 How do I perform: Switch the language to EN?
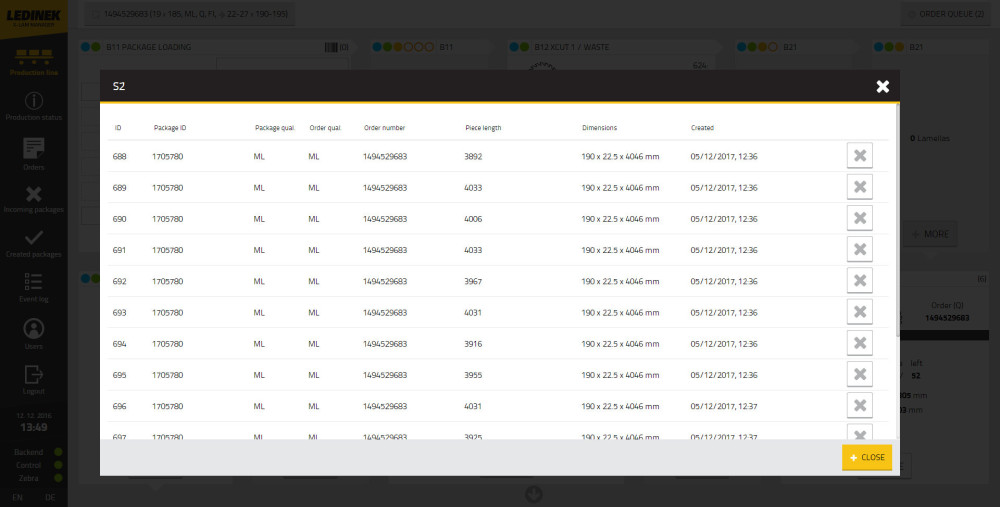click(x=17, y=496)
